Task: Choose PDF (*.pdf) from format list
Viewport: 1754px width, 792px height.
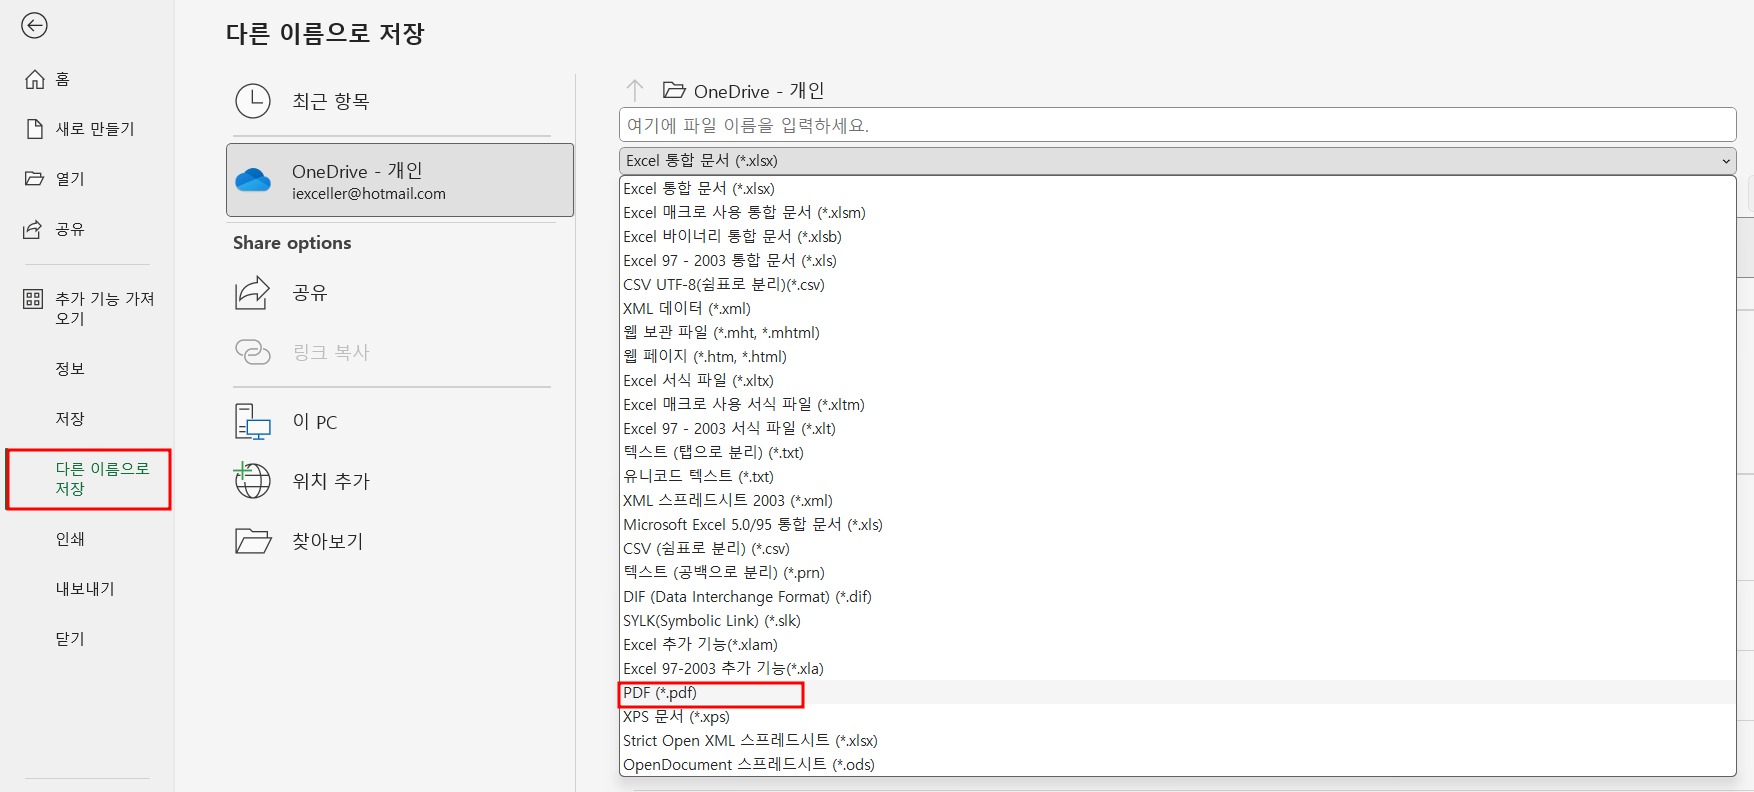Action: click(660, 693)
